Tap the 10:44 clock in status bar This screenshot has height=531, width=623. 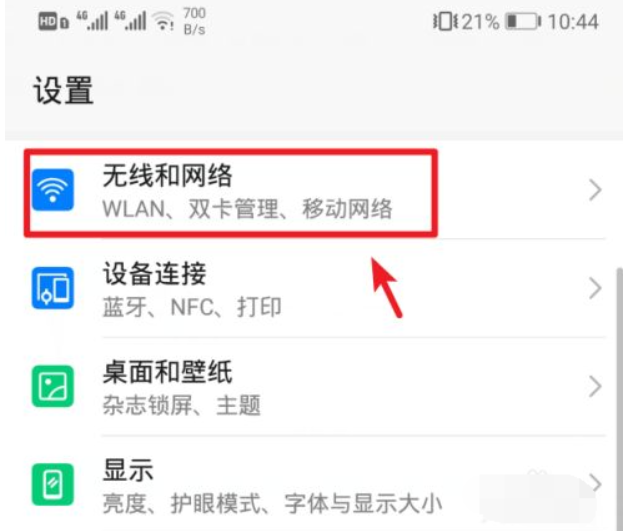pos(573,21)
